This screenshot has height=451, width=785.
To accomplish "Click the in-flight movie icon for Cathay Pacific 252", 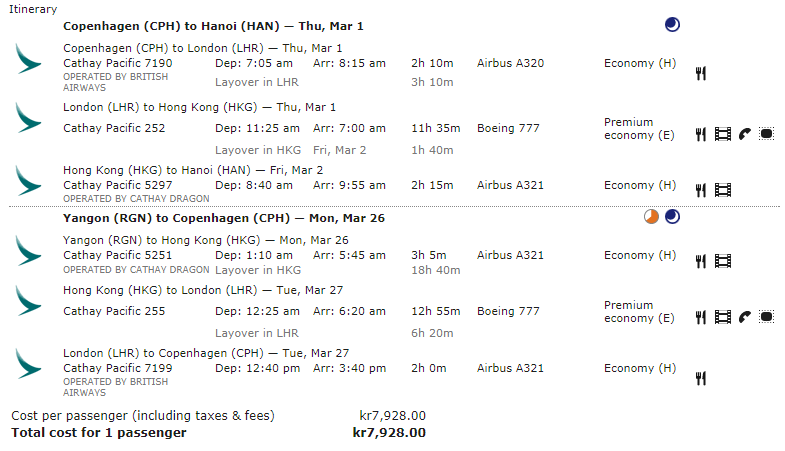I will click(722, 134).
